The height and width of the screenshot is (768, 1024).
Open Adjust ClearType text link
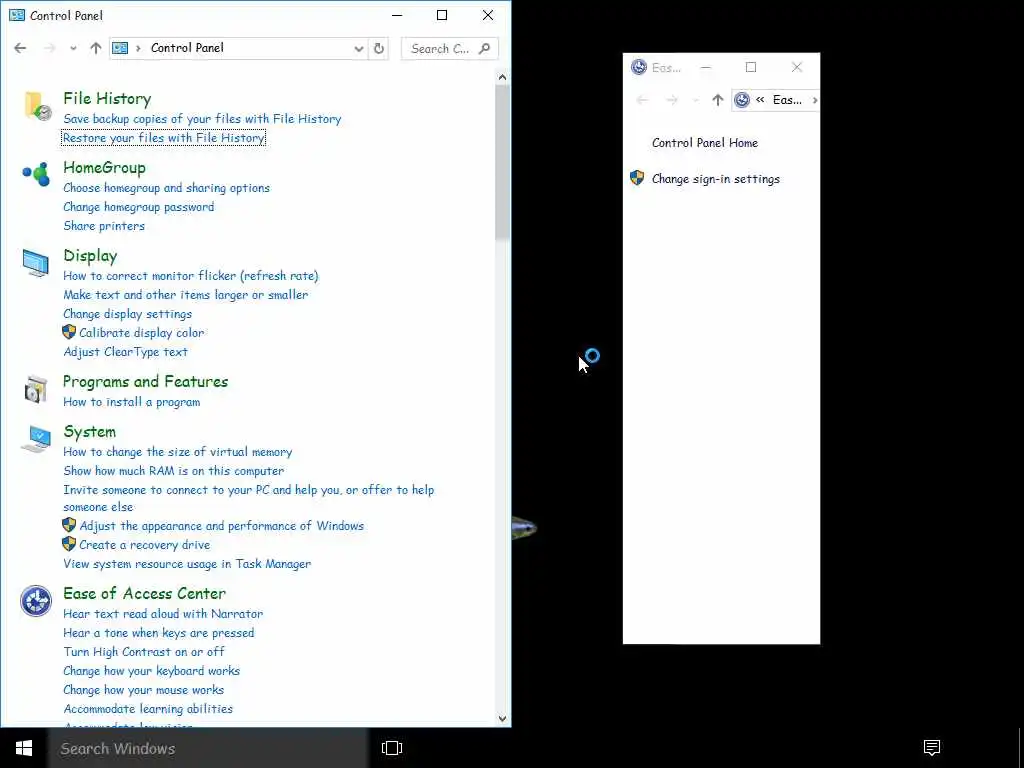pos(125,351)
